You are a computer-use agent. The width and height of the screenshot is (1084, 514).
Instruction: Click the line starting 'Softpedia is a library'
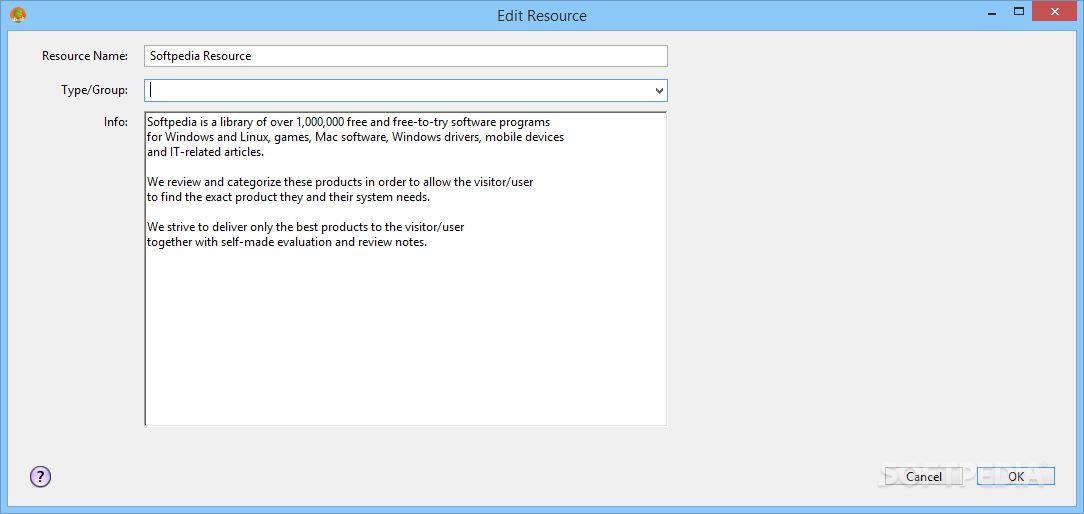[x=348, y=122]
